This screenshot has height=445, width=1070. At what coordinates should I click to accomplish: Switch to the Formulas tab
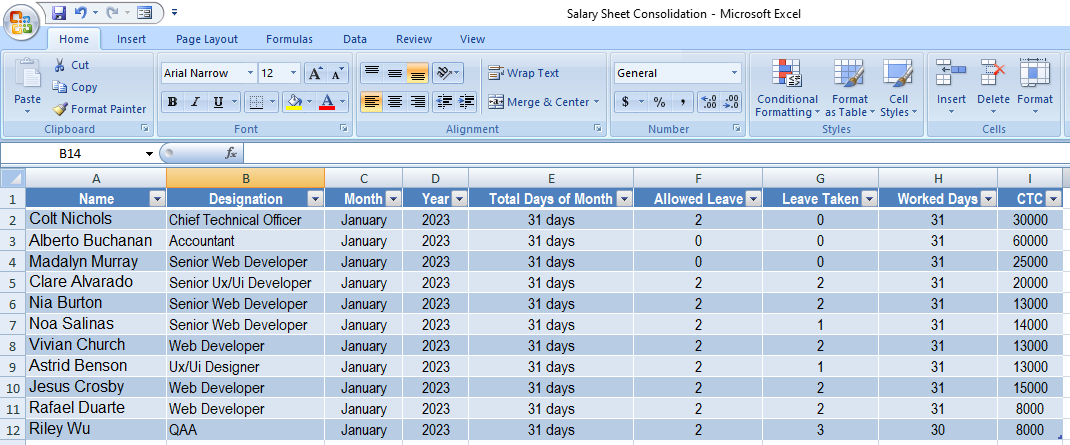click(x=289, y=40)
